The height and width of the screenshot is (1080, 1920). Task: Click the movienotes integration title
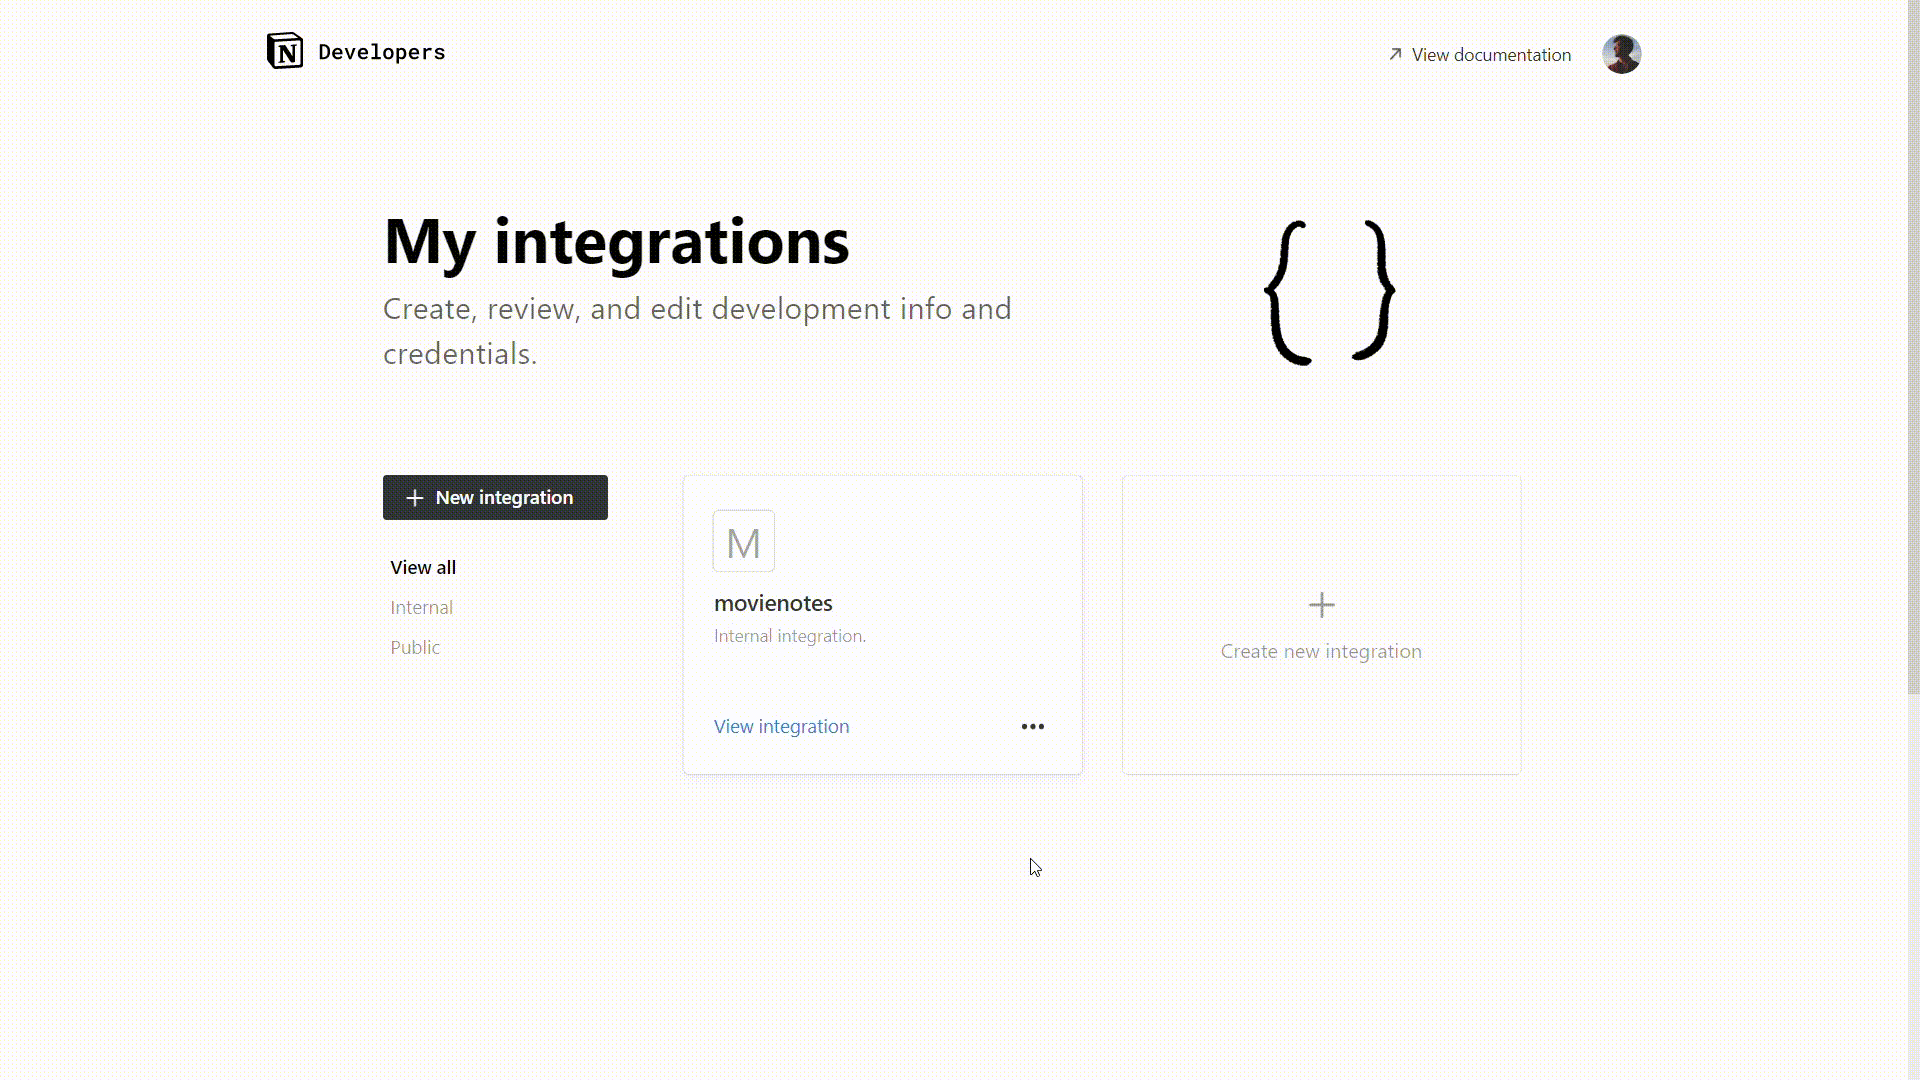point(773,603)
